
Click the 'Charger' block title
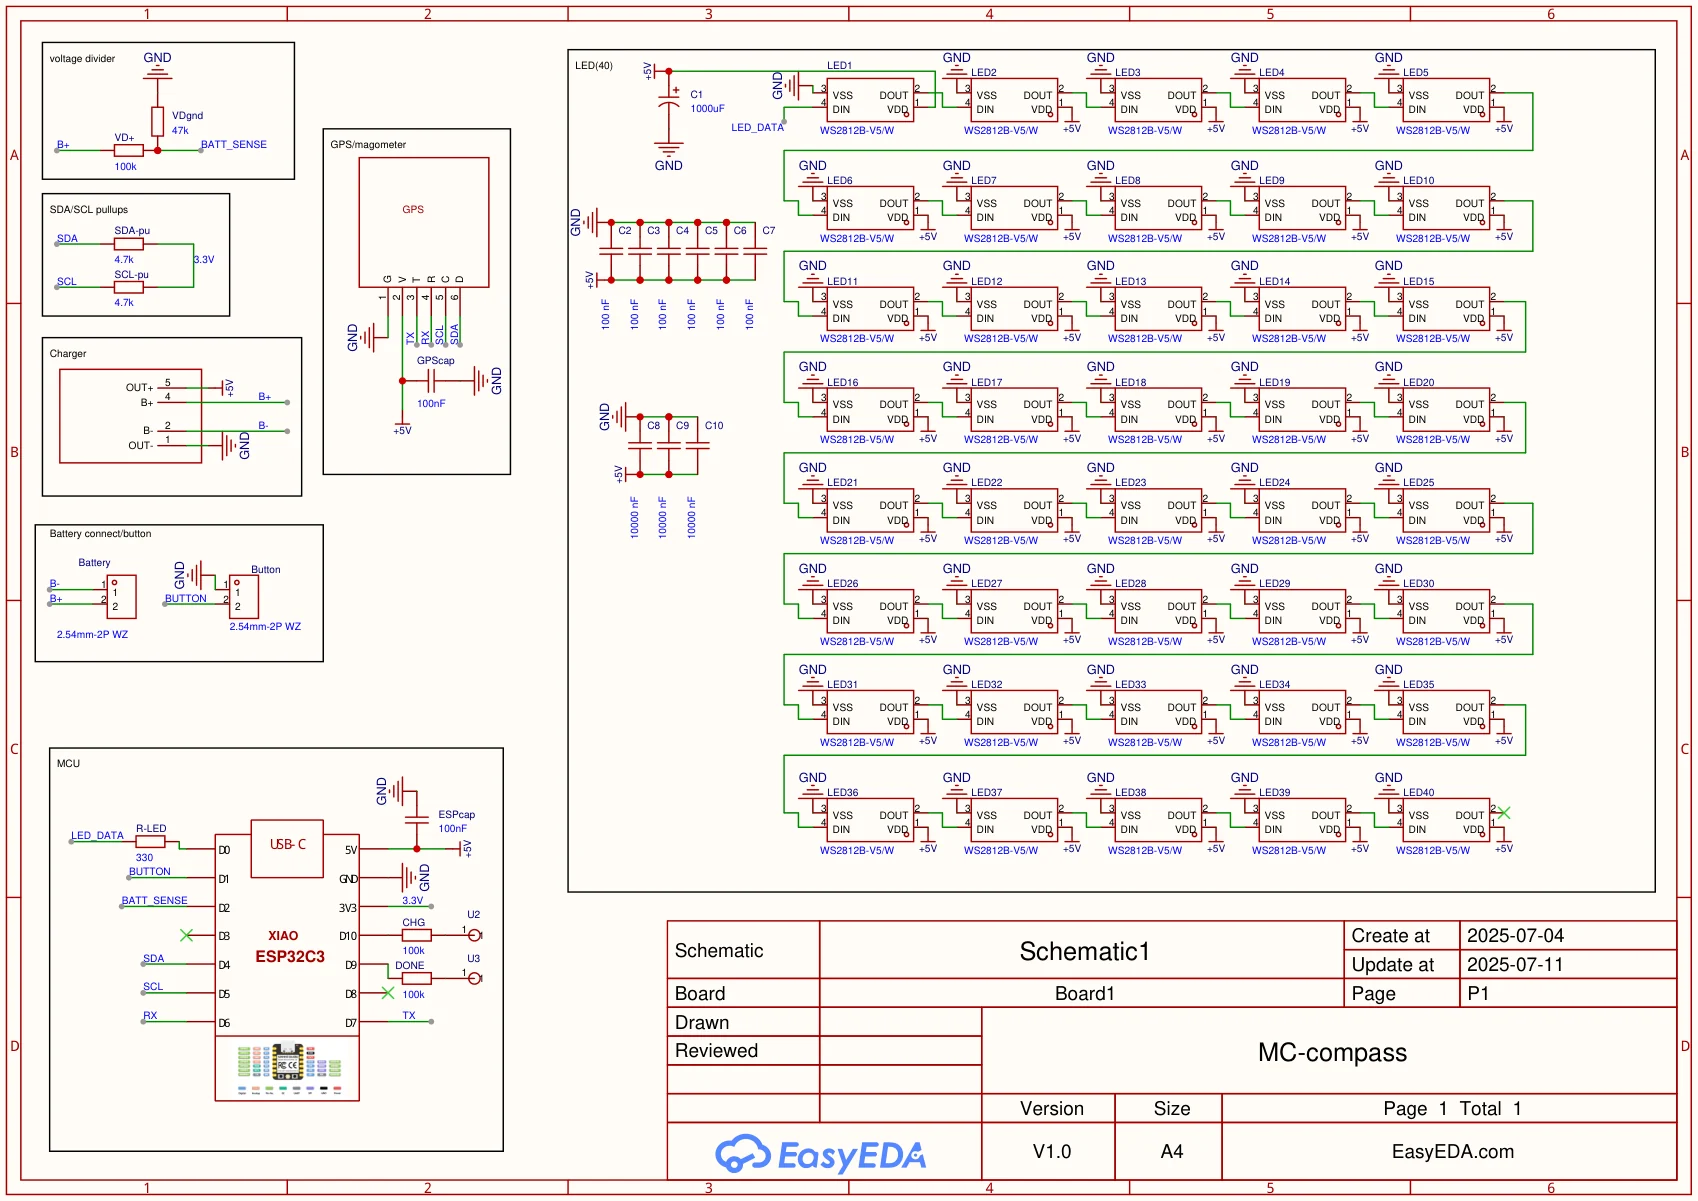(68, 354)
